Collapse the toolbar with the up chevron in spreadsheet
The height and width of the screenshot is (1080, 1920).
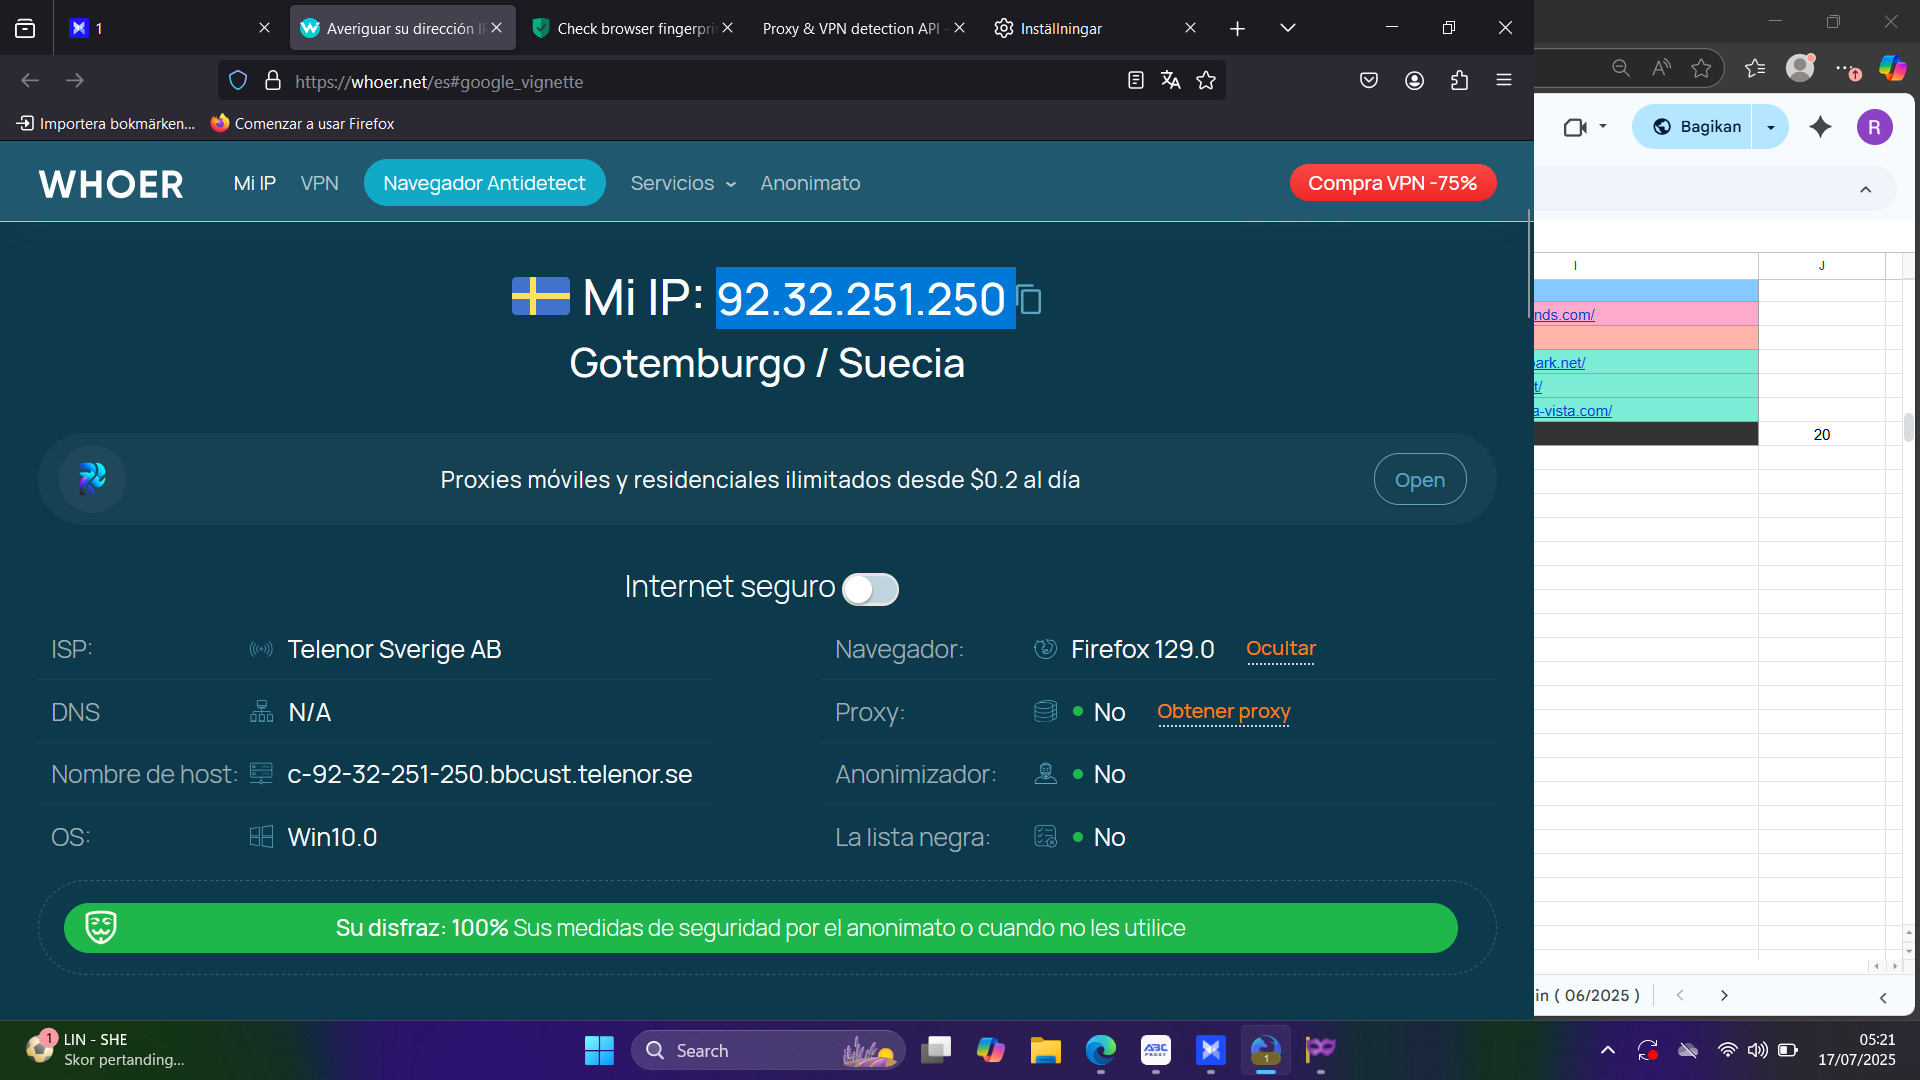(1866, 190)
